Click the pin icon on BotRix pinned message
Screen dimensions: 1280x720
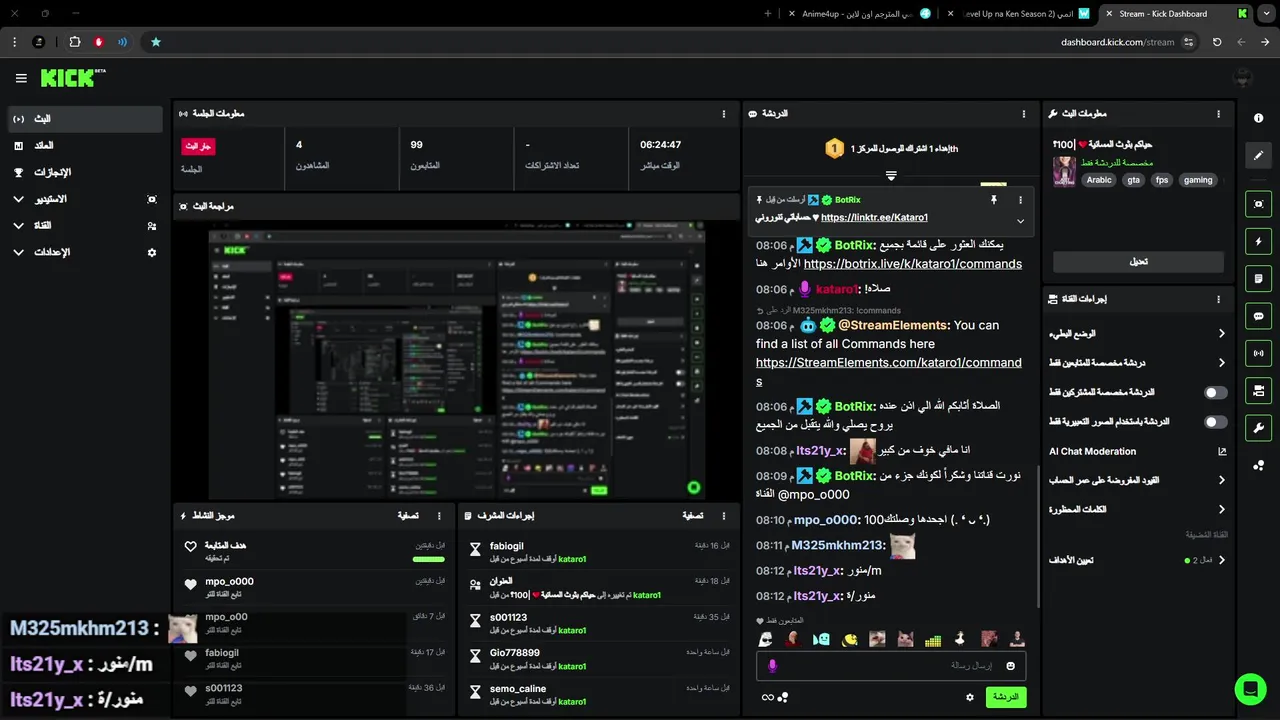pyautogui.click(x=994, y=200)
